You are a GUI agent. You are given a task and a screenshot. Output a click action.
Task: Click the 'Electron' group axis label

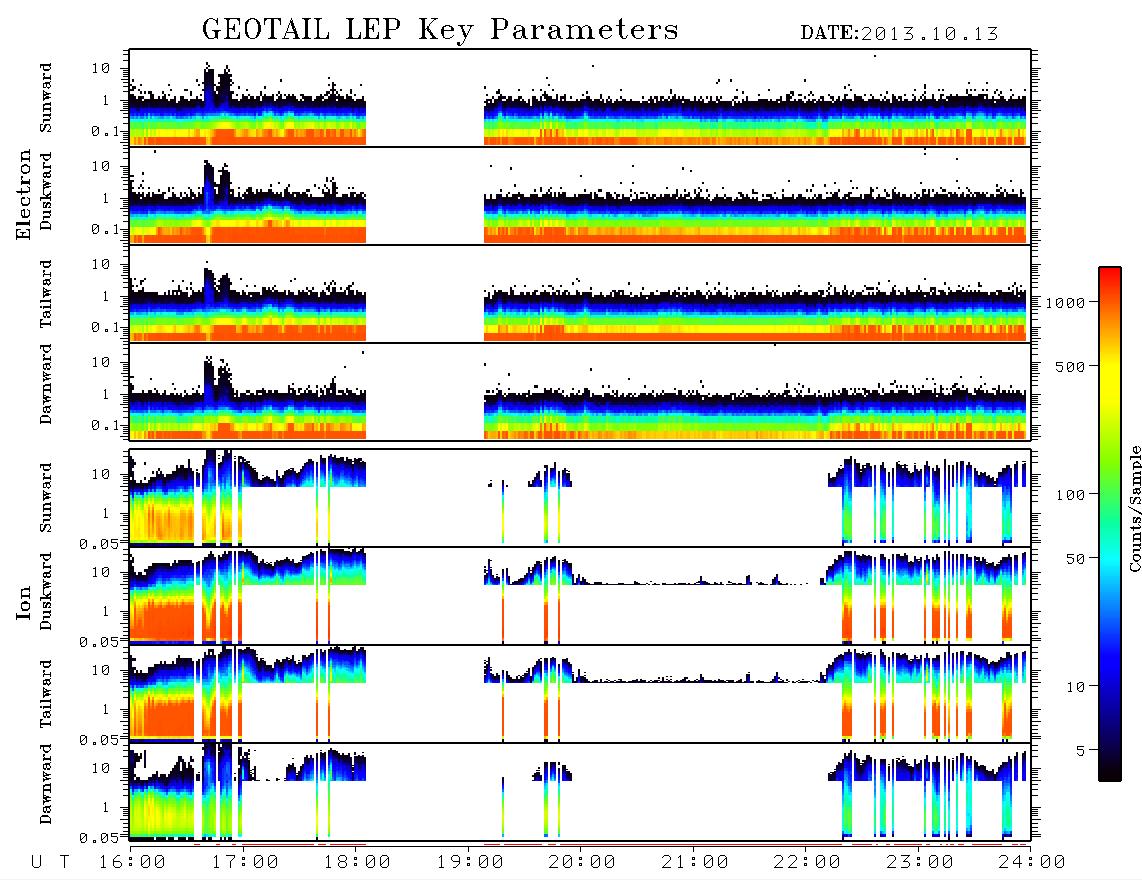[23, 195]
